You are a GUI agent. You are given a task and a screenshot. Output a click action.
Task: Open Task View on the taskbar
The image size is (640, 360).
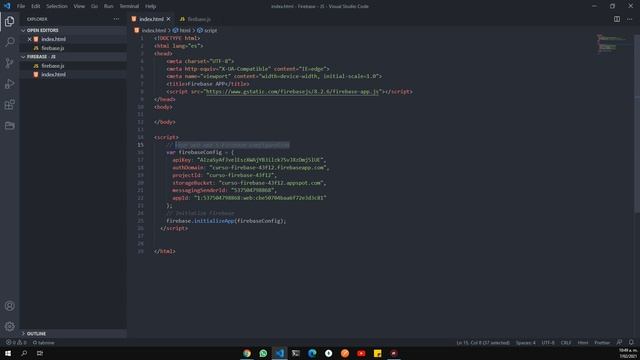[x=40, y=353]
